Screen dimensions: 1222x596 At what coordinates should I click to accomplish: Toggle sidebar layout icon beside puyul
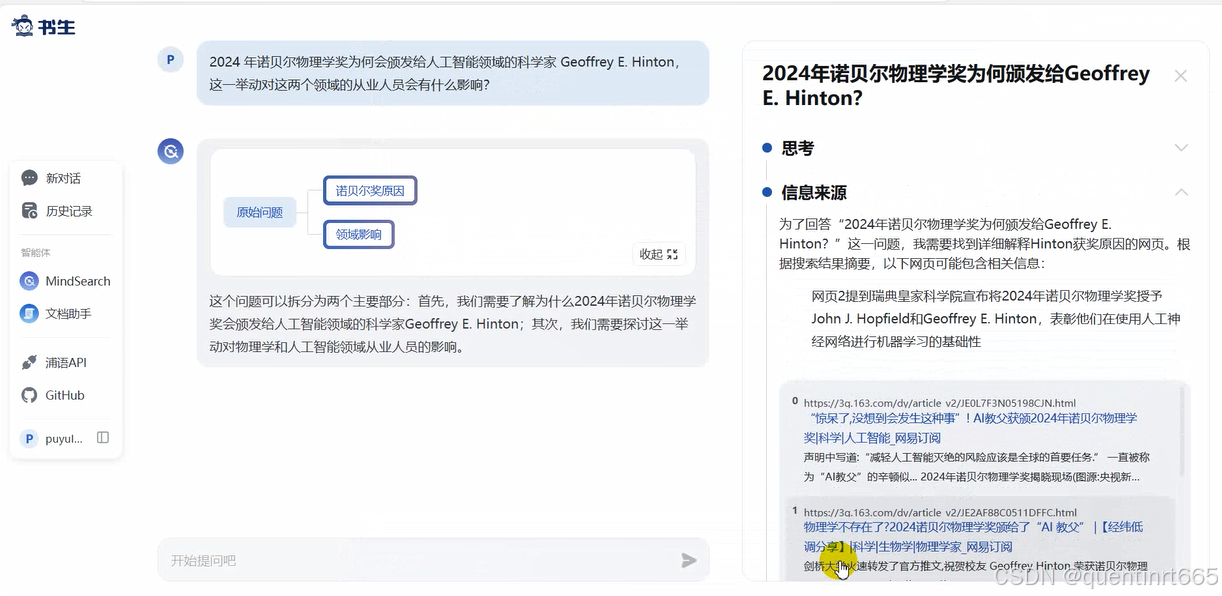tap(103, 438)
